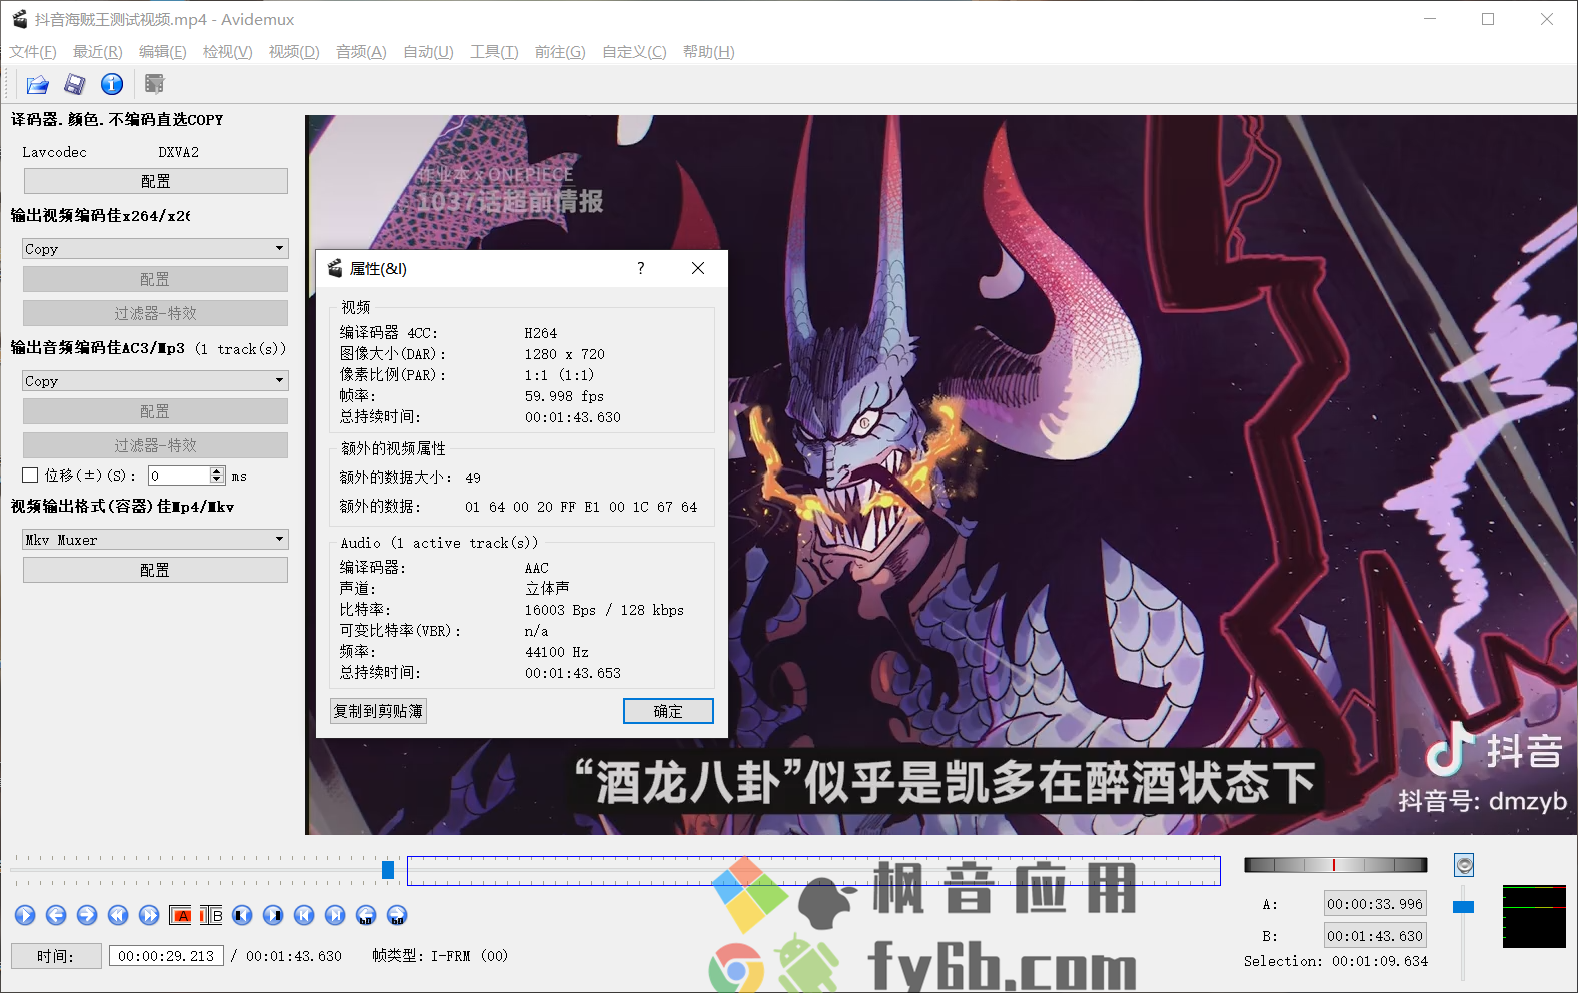The width and height of the screenshot is (1578, 993).
Task: Set selection start marker A
Action: [181, 915]
